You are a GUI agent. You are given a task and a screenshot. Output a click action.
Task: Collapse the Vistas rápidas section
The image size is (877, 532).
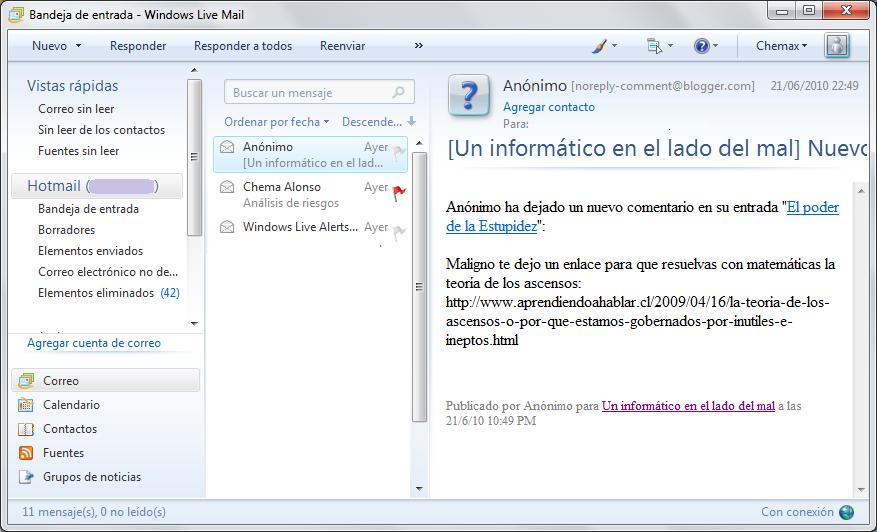tap(73, 86)
